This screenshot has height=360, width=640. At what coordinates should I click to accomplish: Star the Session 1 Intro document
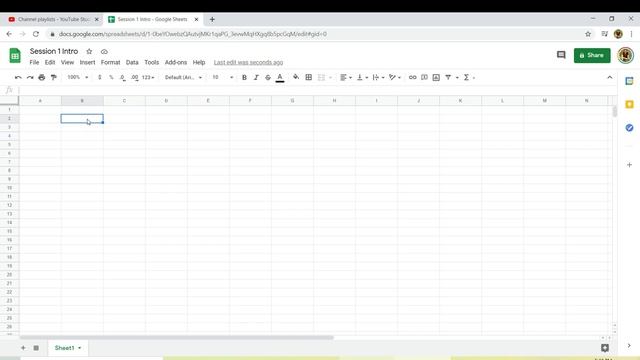point(89,51)
